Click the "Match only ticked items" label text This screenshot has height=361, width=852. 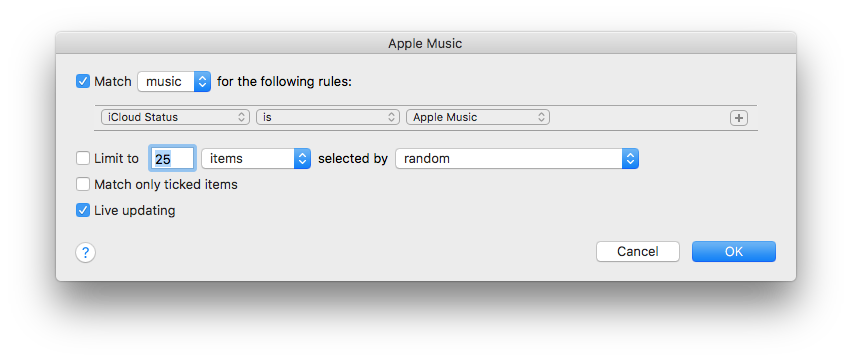pos(166,184)
